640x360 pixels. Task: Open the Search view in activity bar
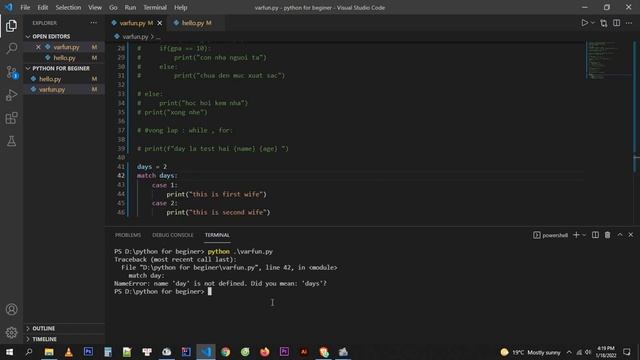11,49
